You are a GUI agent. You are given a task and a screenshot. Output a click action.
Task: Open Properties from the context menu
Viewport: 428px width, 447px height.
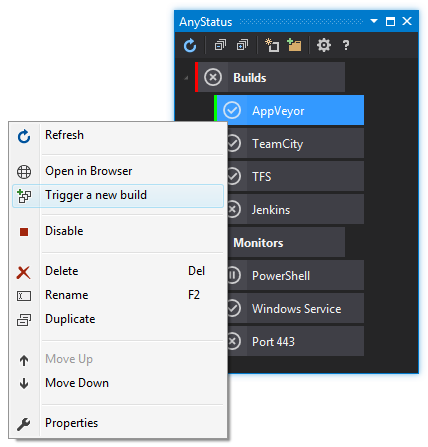pyautogui.click(x=118, y=423)
